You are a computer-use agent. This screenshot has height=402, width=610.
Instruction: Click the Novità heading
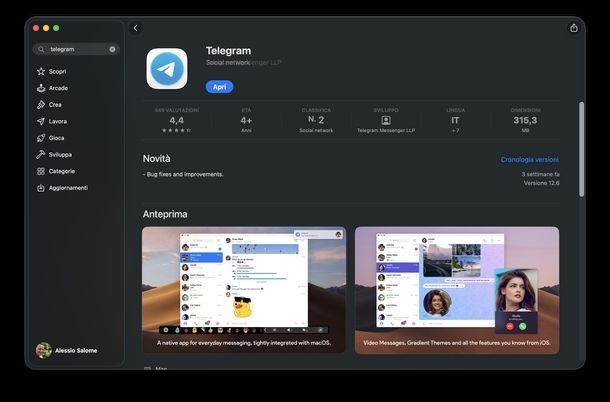click(x=156, y=159)
